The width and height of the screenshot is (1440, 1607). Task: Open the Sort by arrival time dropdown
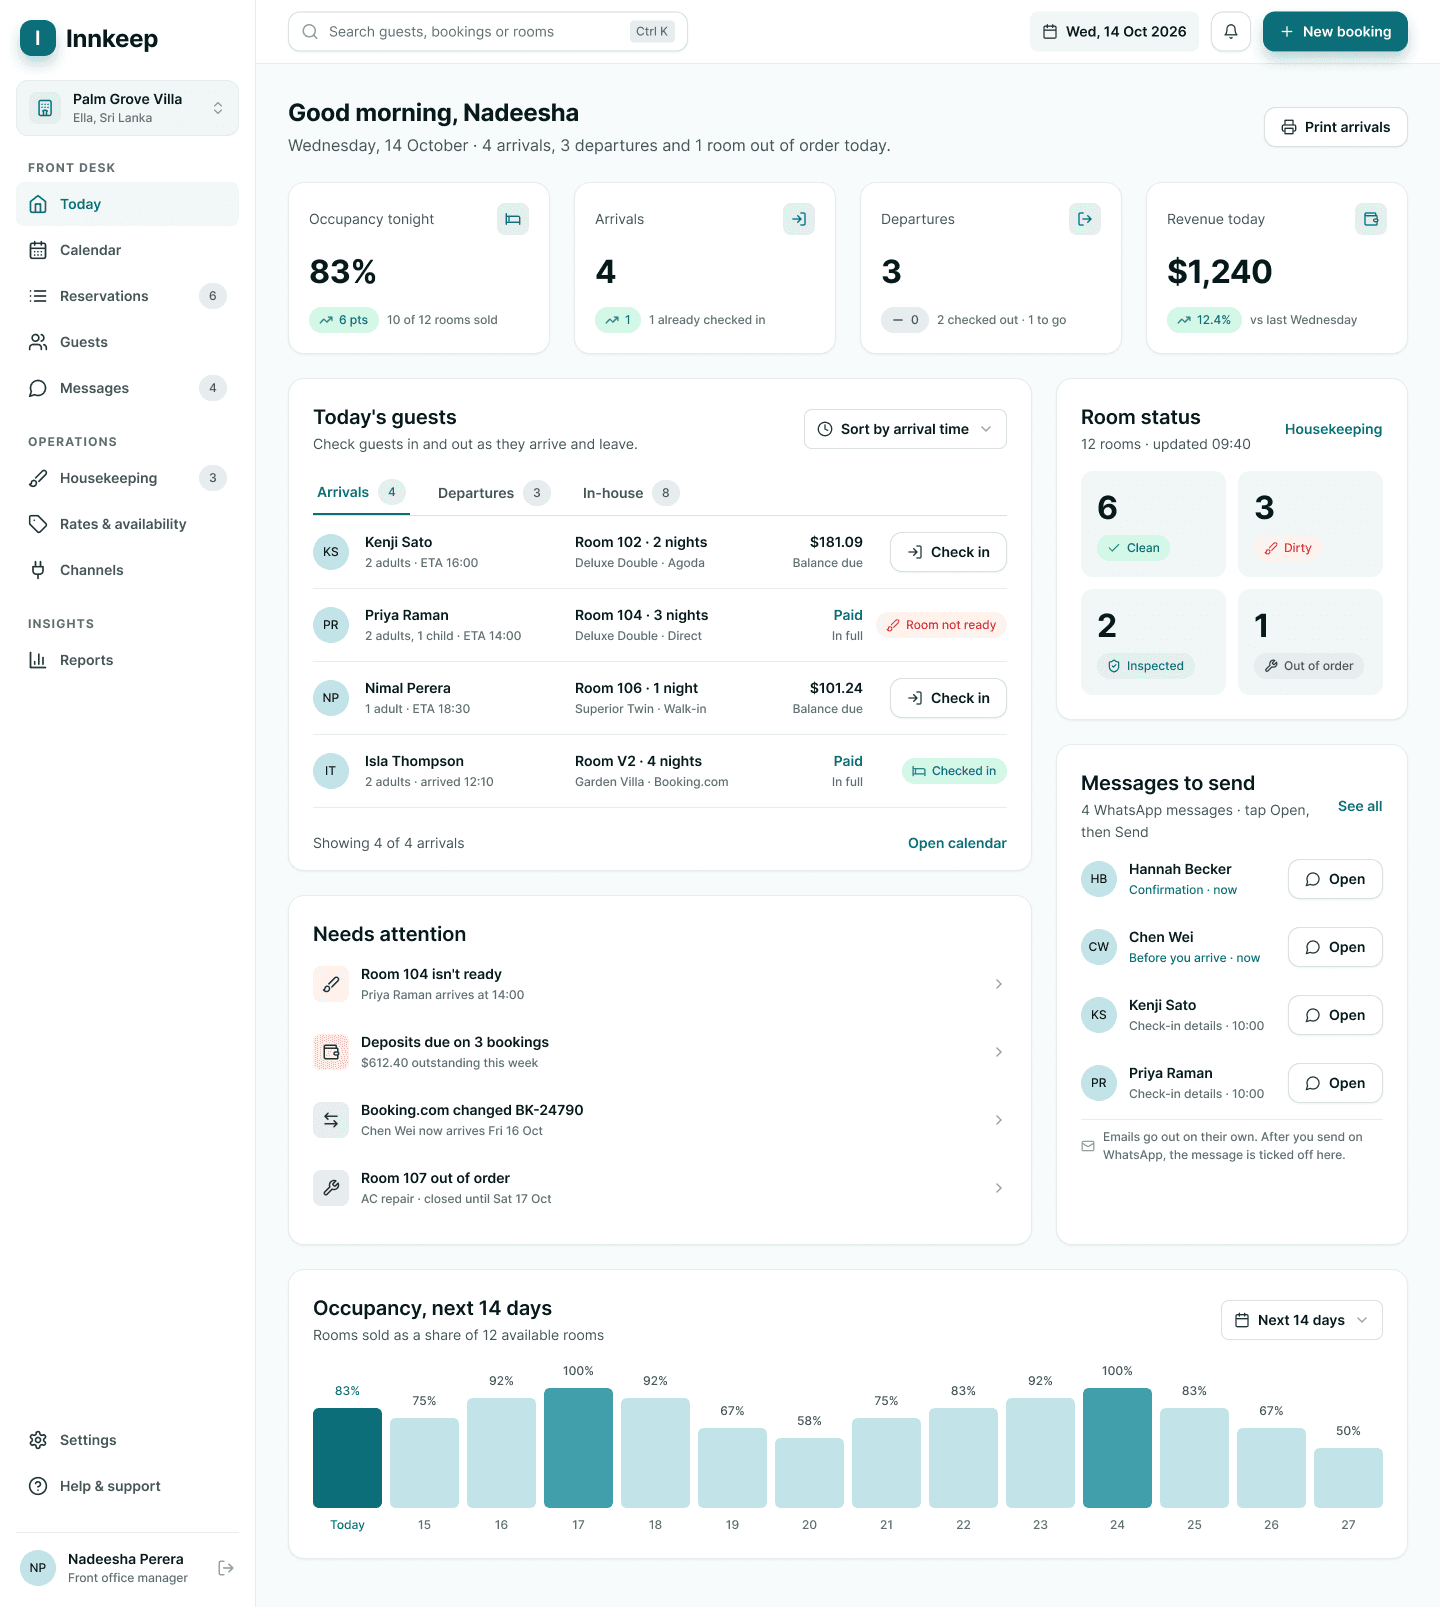905,429
